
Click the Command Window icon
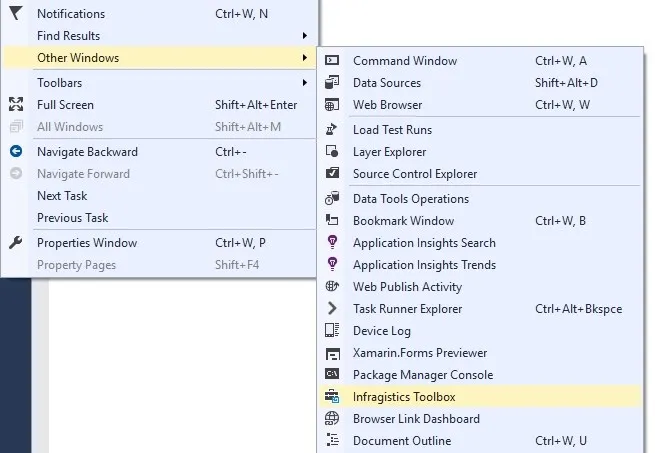click(x=333, y=61)
